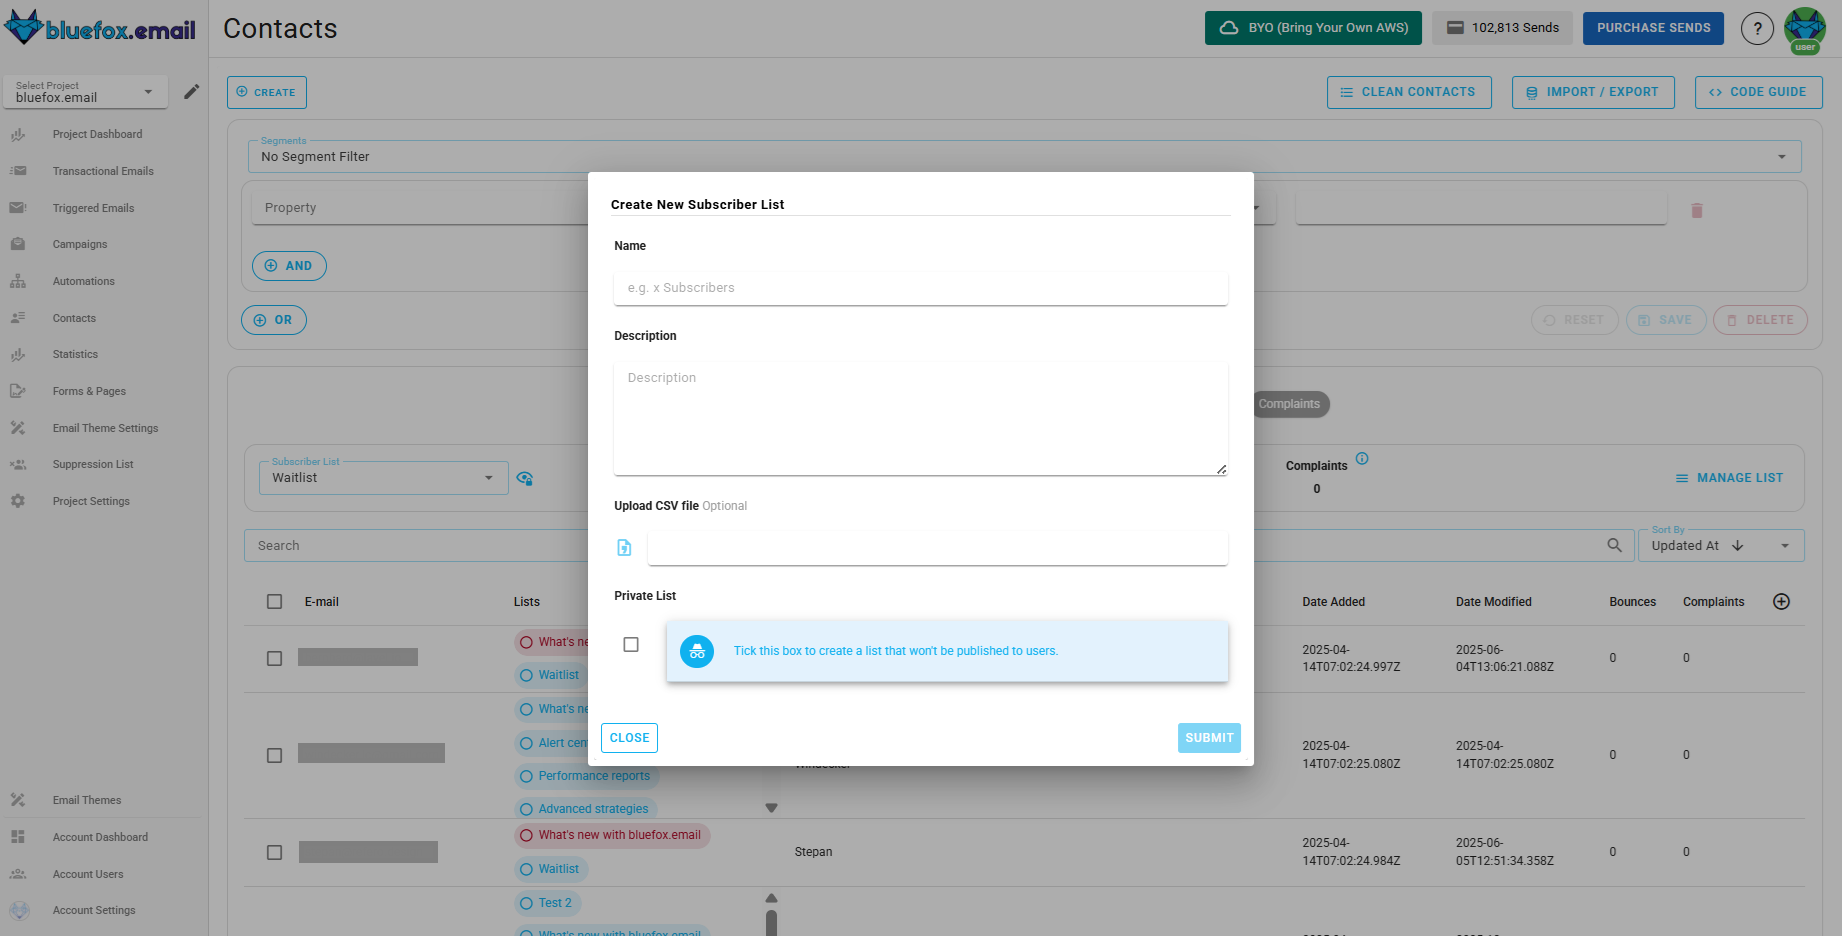The width and height of the screenshot is (1843, 936).
Task: Open the Suppression List page
Action: point(92,464)
